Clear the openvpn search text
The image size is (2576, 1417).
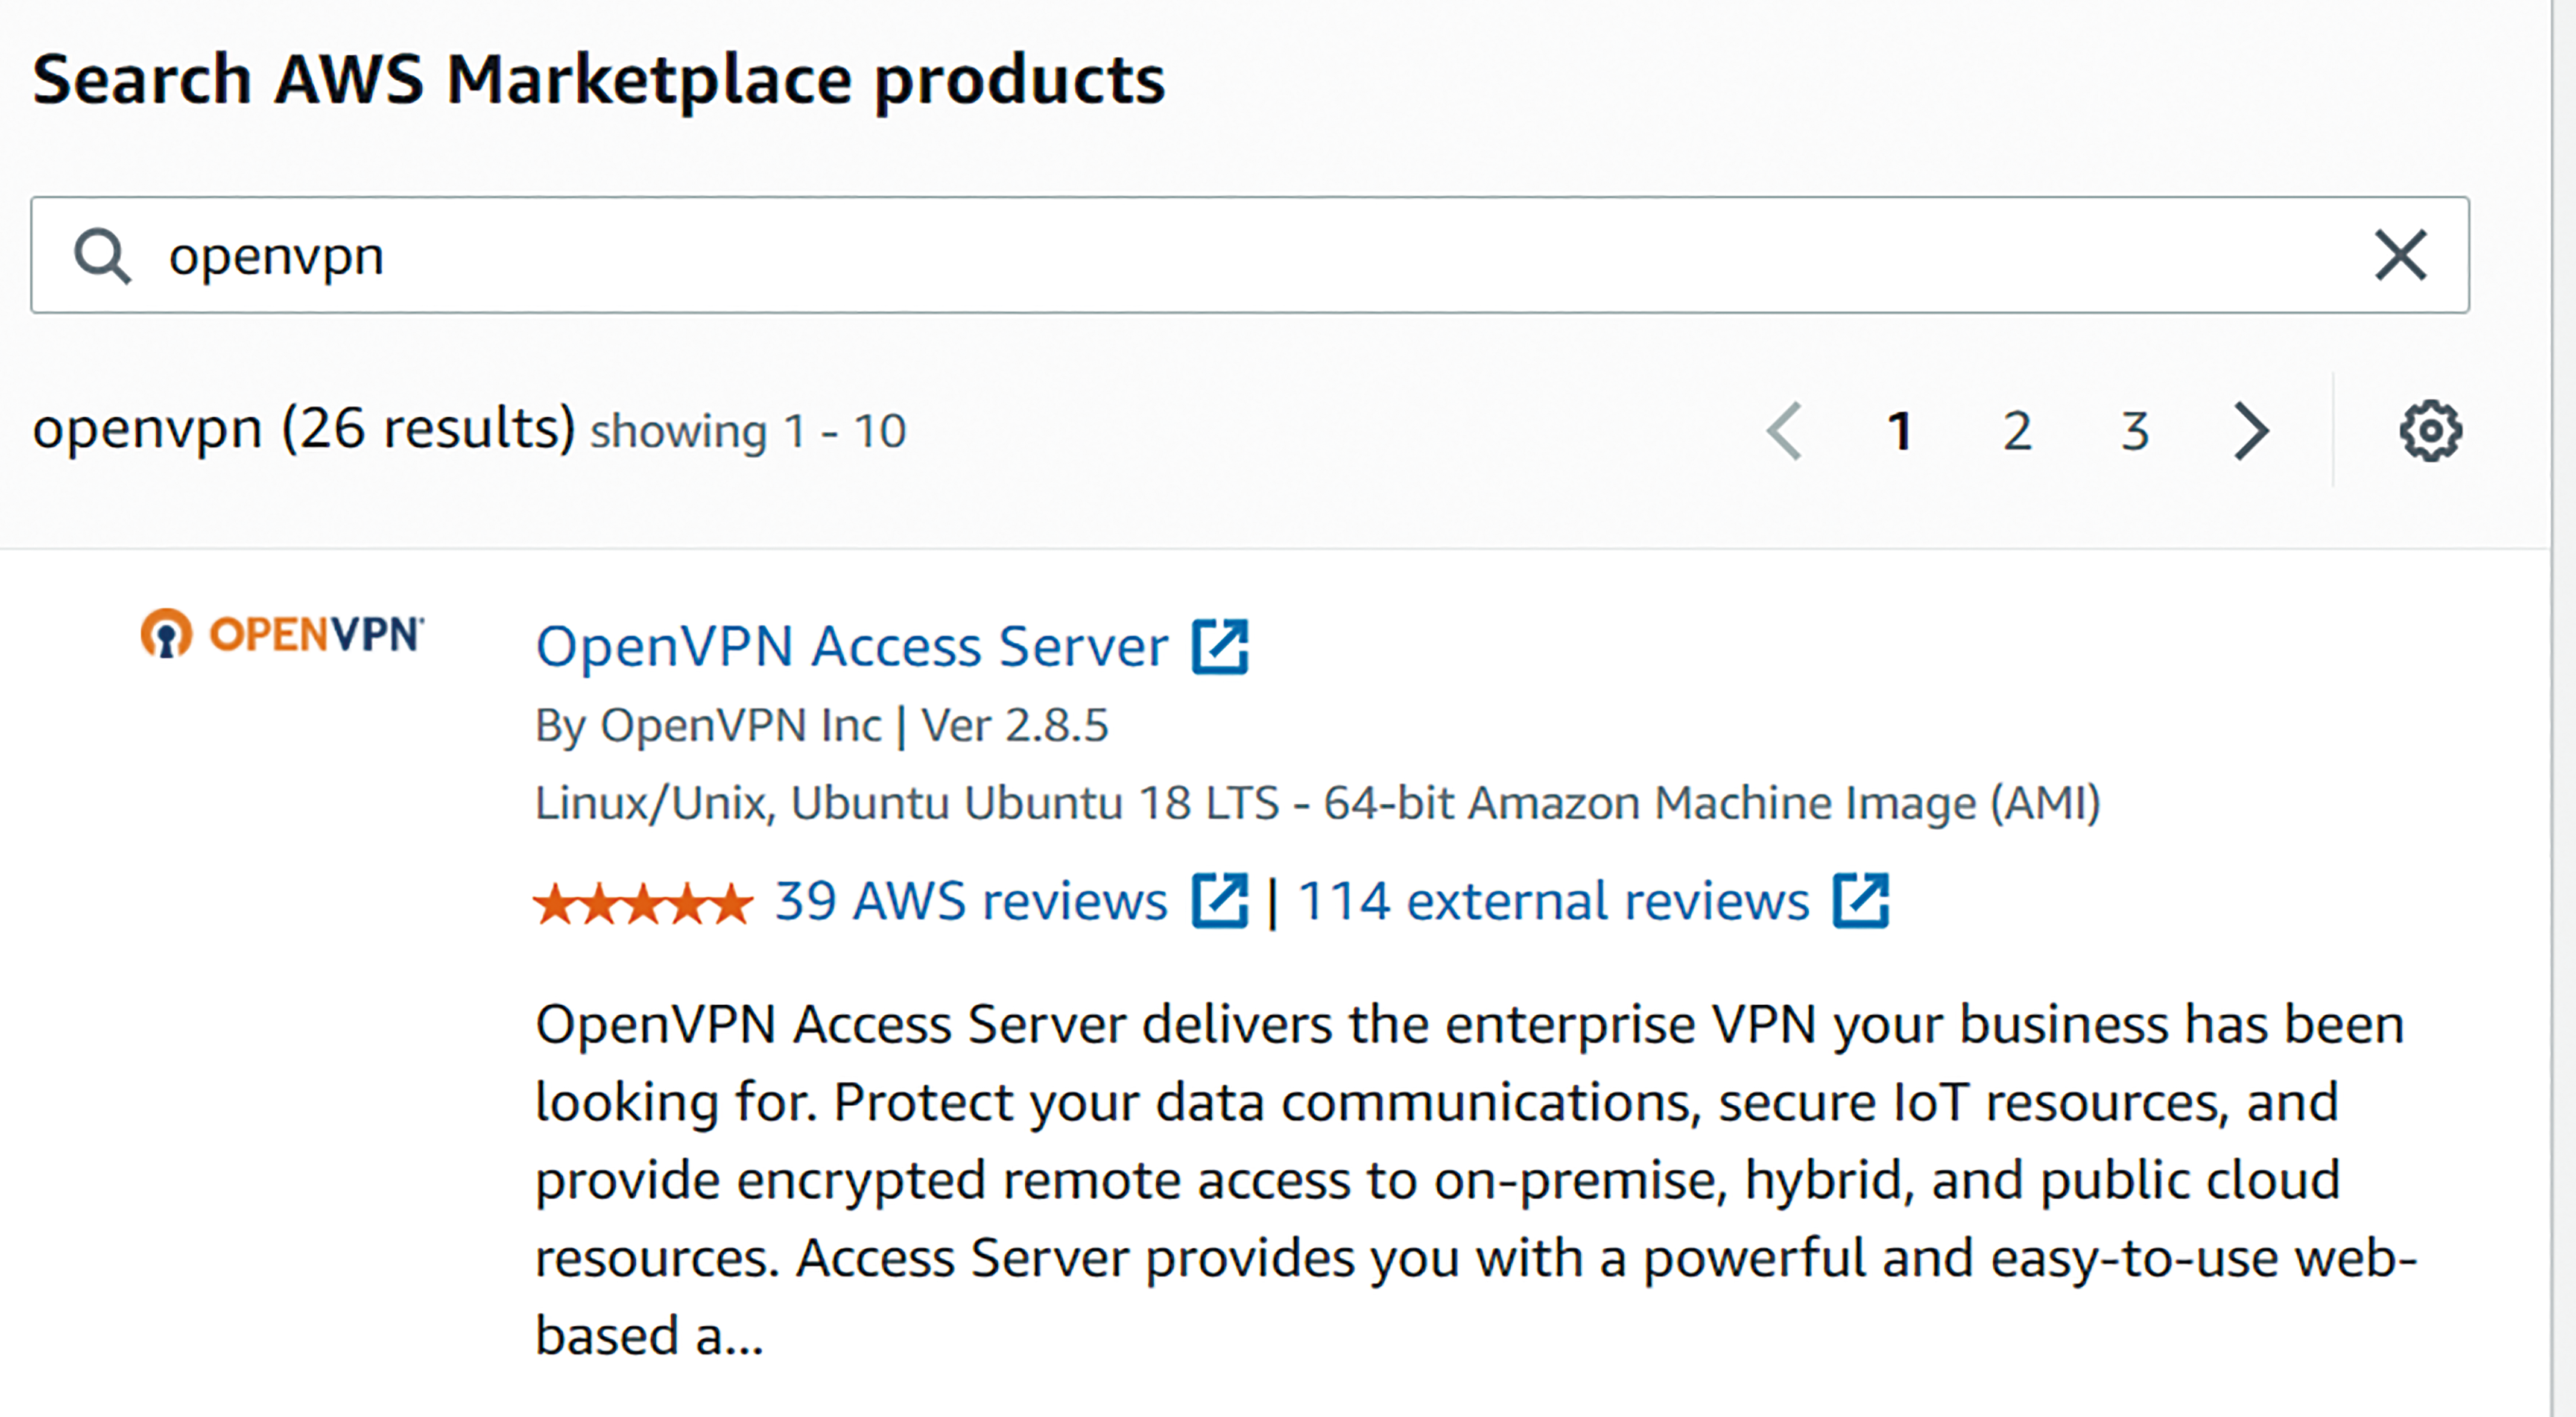coord(2400,255)
